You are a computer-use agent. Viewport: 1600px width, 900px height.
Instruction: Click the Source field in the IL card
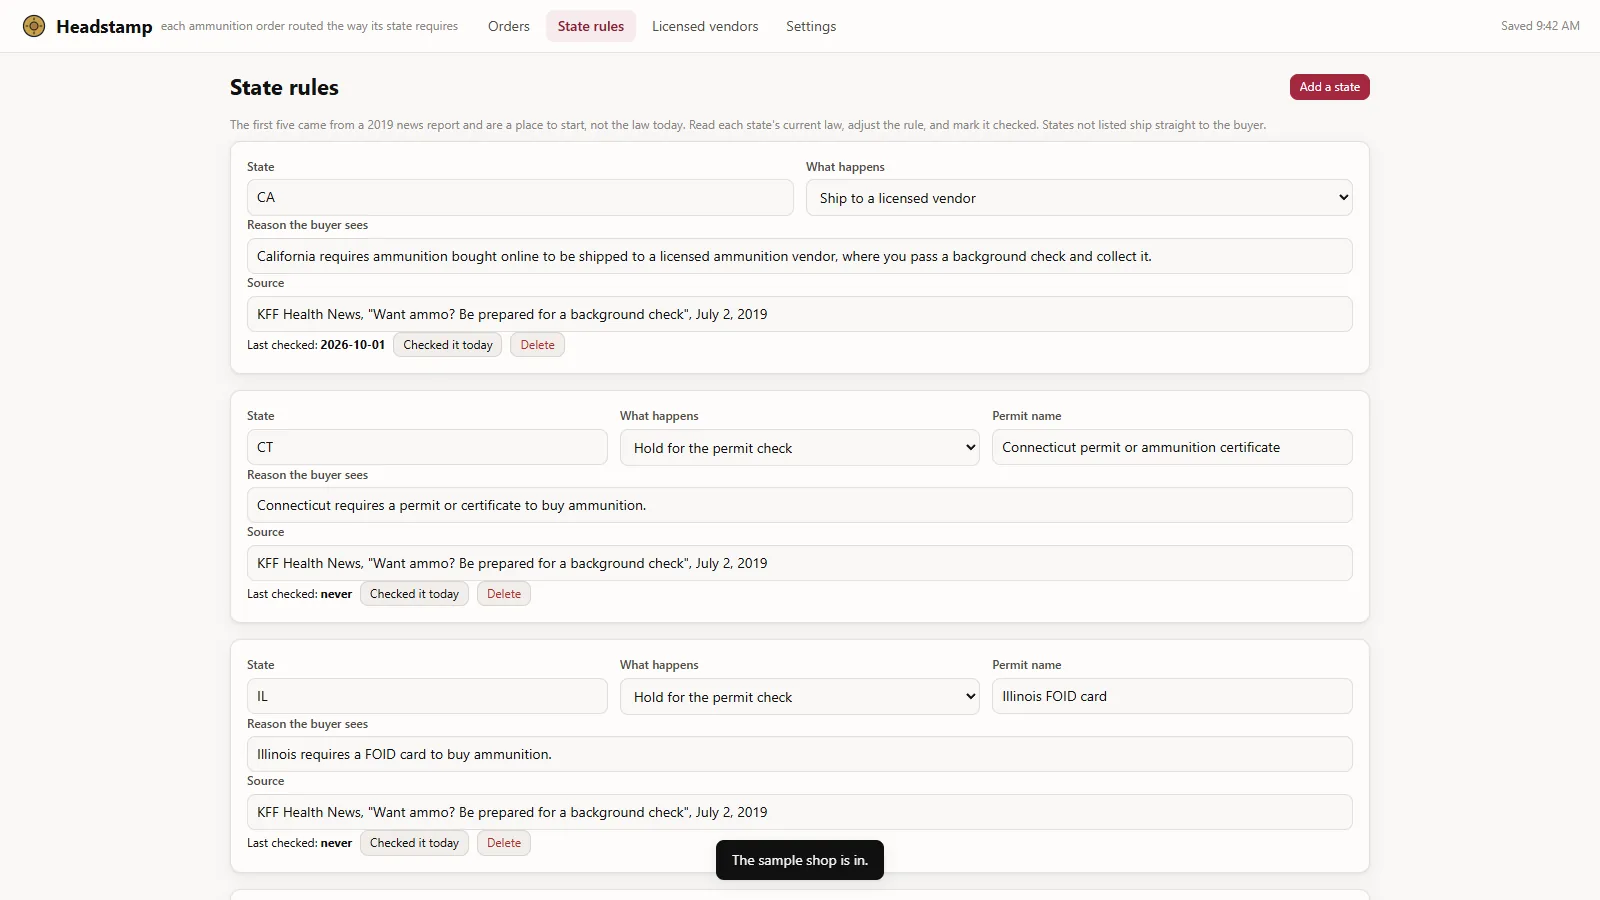[800, 812]
